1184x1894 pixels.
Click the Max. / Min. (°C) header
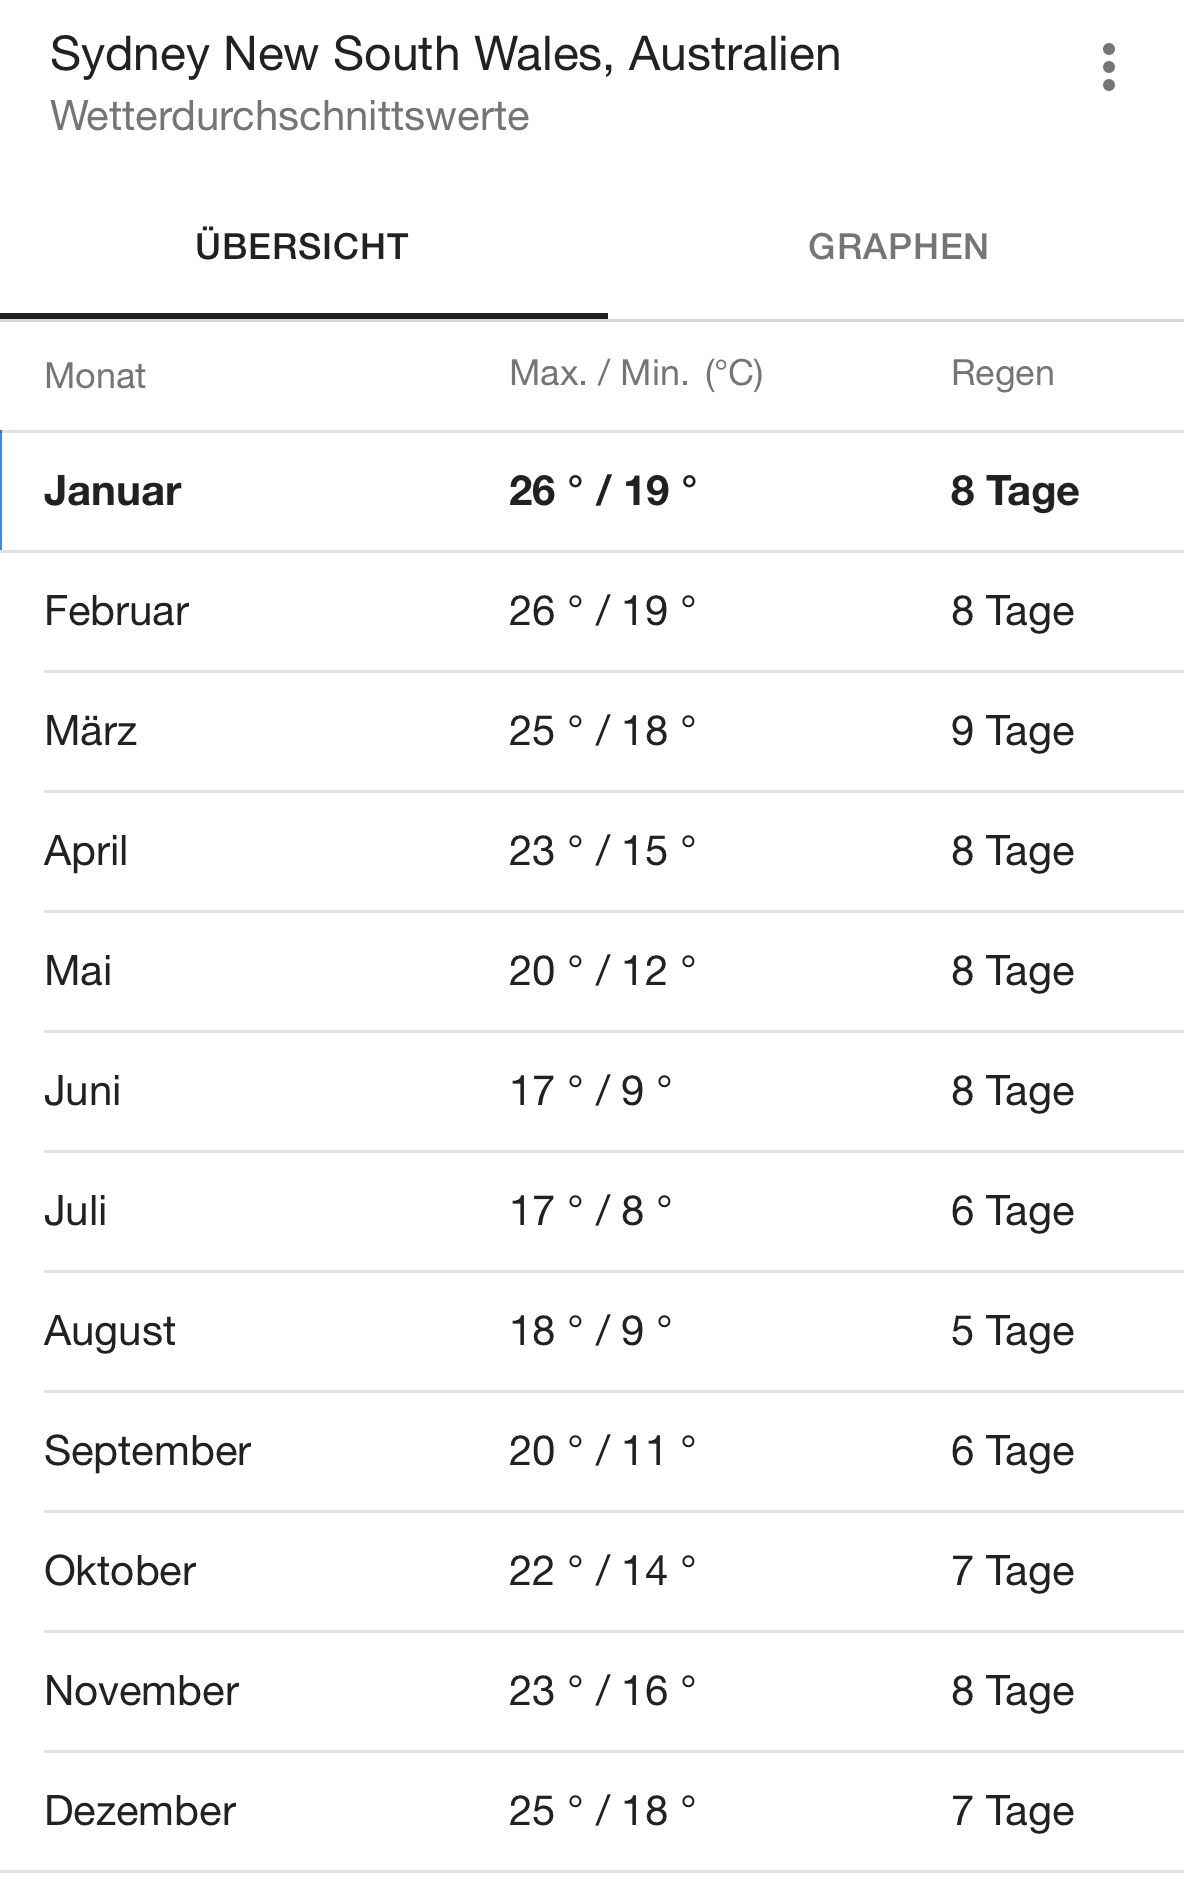(635, 374)
